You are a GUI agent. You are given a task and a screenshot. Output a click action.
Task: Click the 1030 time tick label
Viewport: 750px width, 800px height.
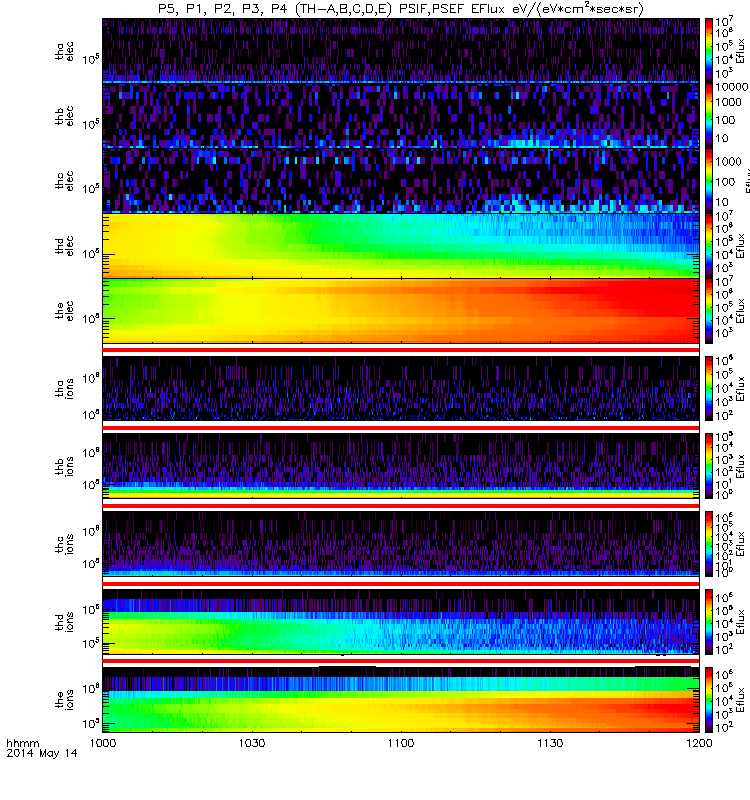click(252, 743)
